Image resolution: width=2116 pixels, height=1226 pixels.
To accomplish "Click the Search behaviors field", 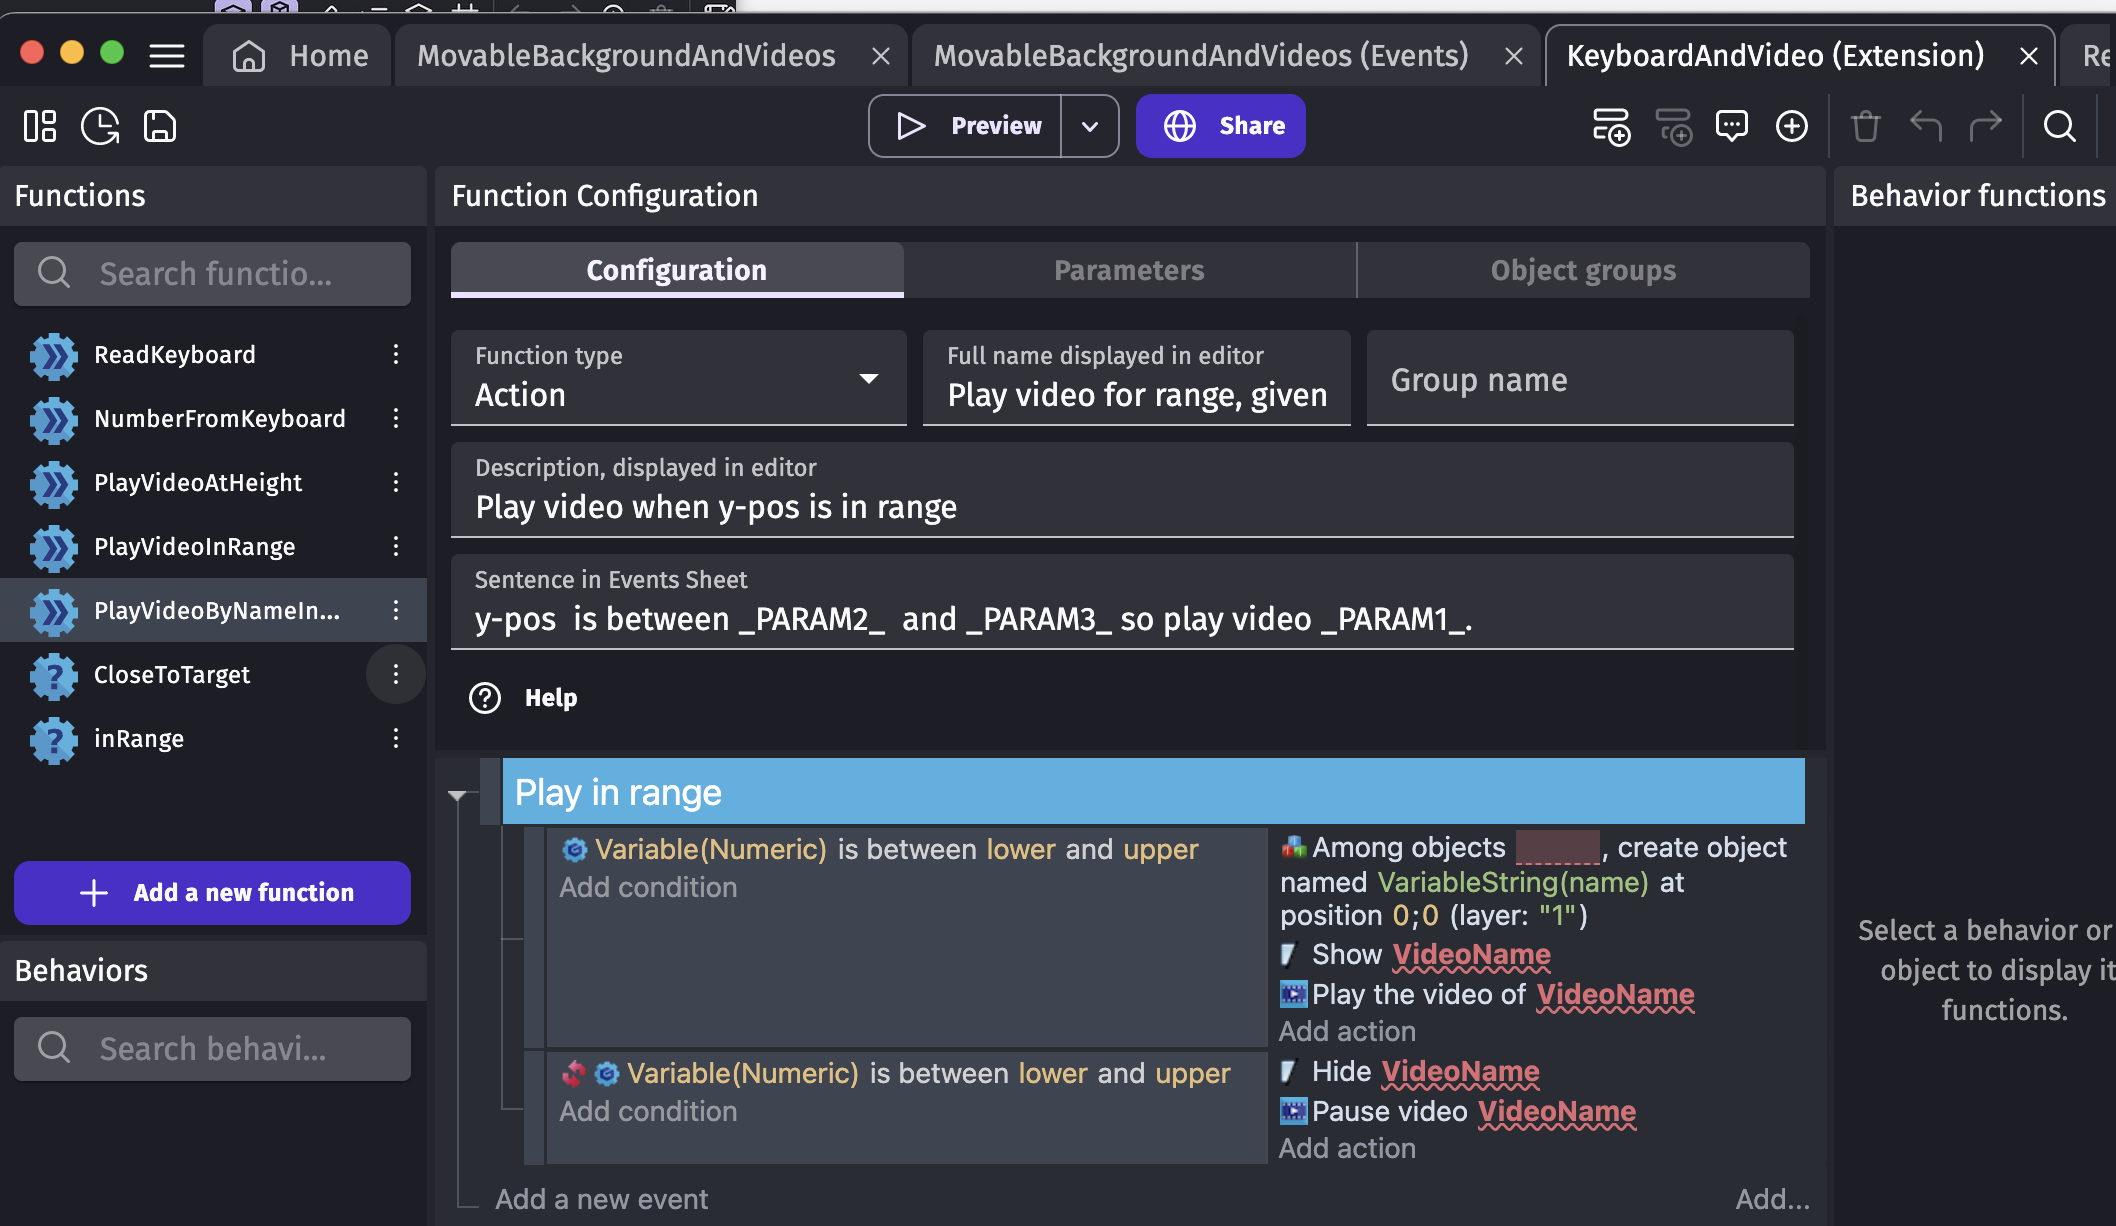I will point(212,1048).
